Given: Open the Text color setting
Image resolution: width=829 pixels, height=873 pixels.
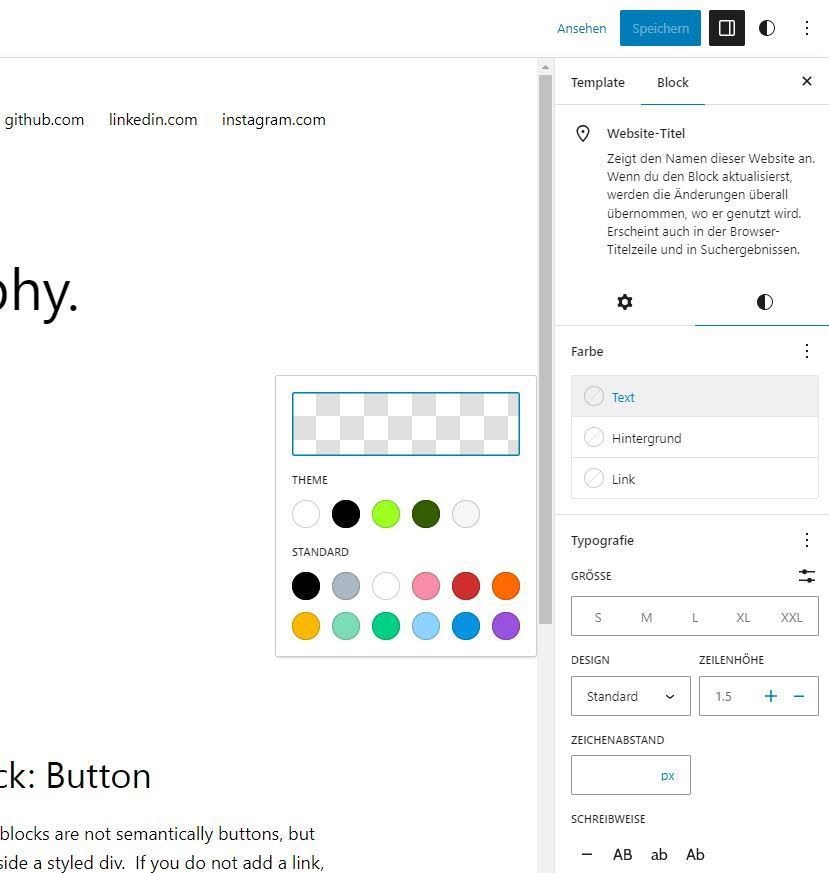Looking at the screenshot, I should [x=695, y=396].
